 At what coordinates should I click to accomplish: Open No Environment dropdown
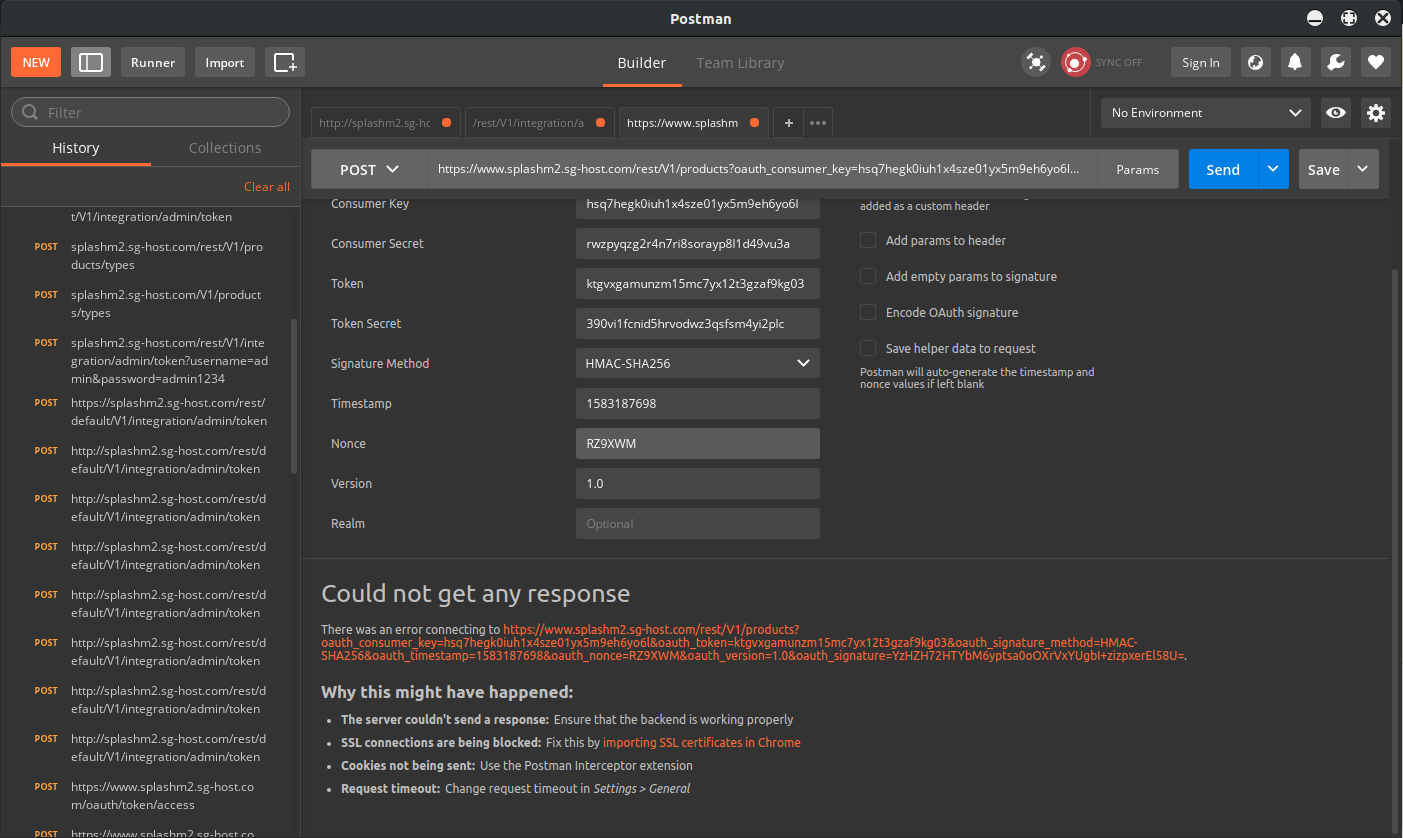[x=1205, y=113]
